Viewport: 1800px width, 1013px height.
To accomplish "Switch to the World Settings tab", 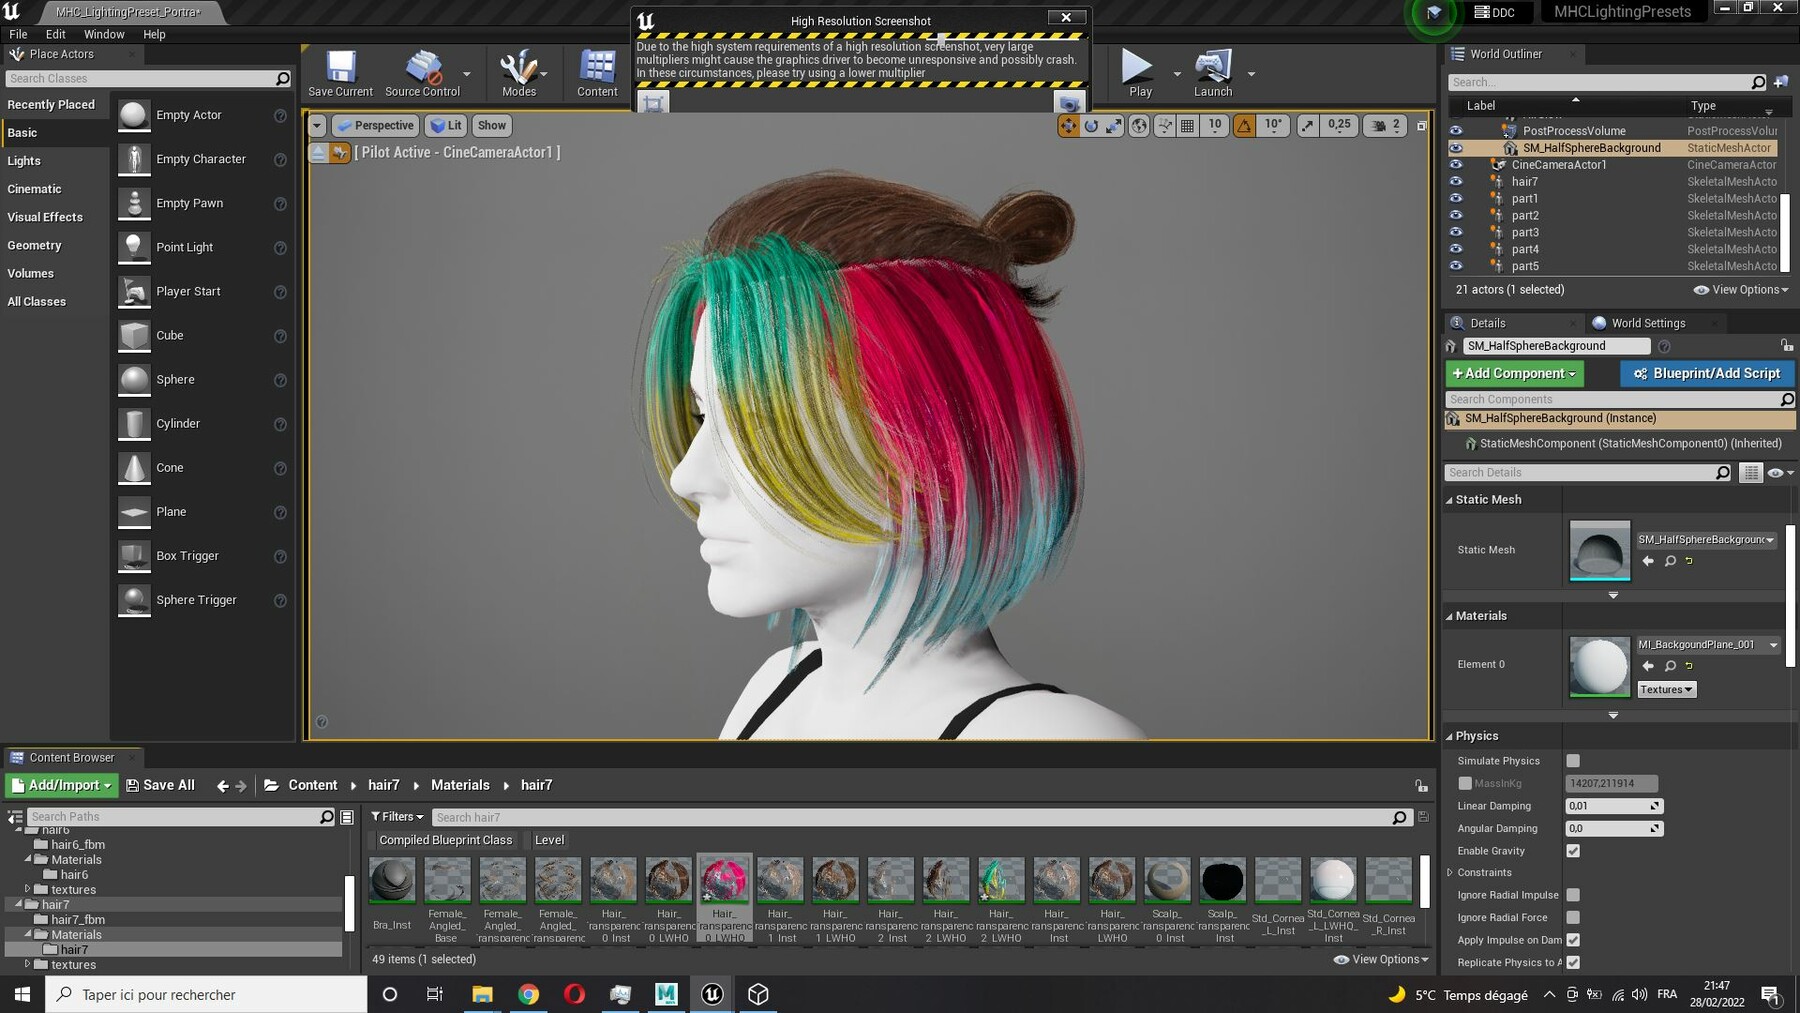I will (x=1648, y=323).
